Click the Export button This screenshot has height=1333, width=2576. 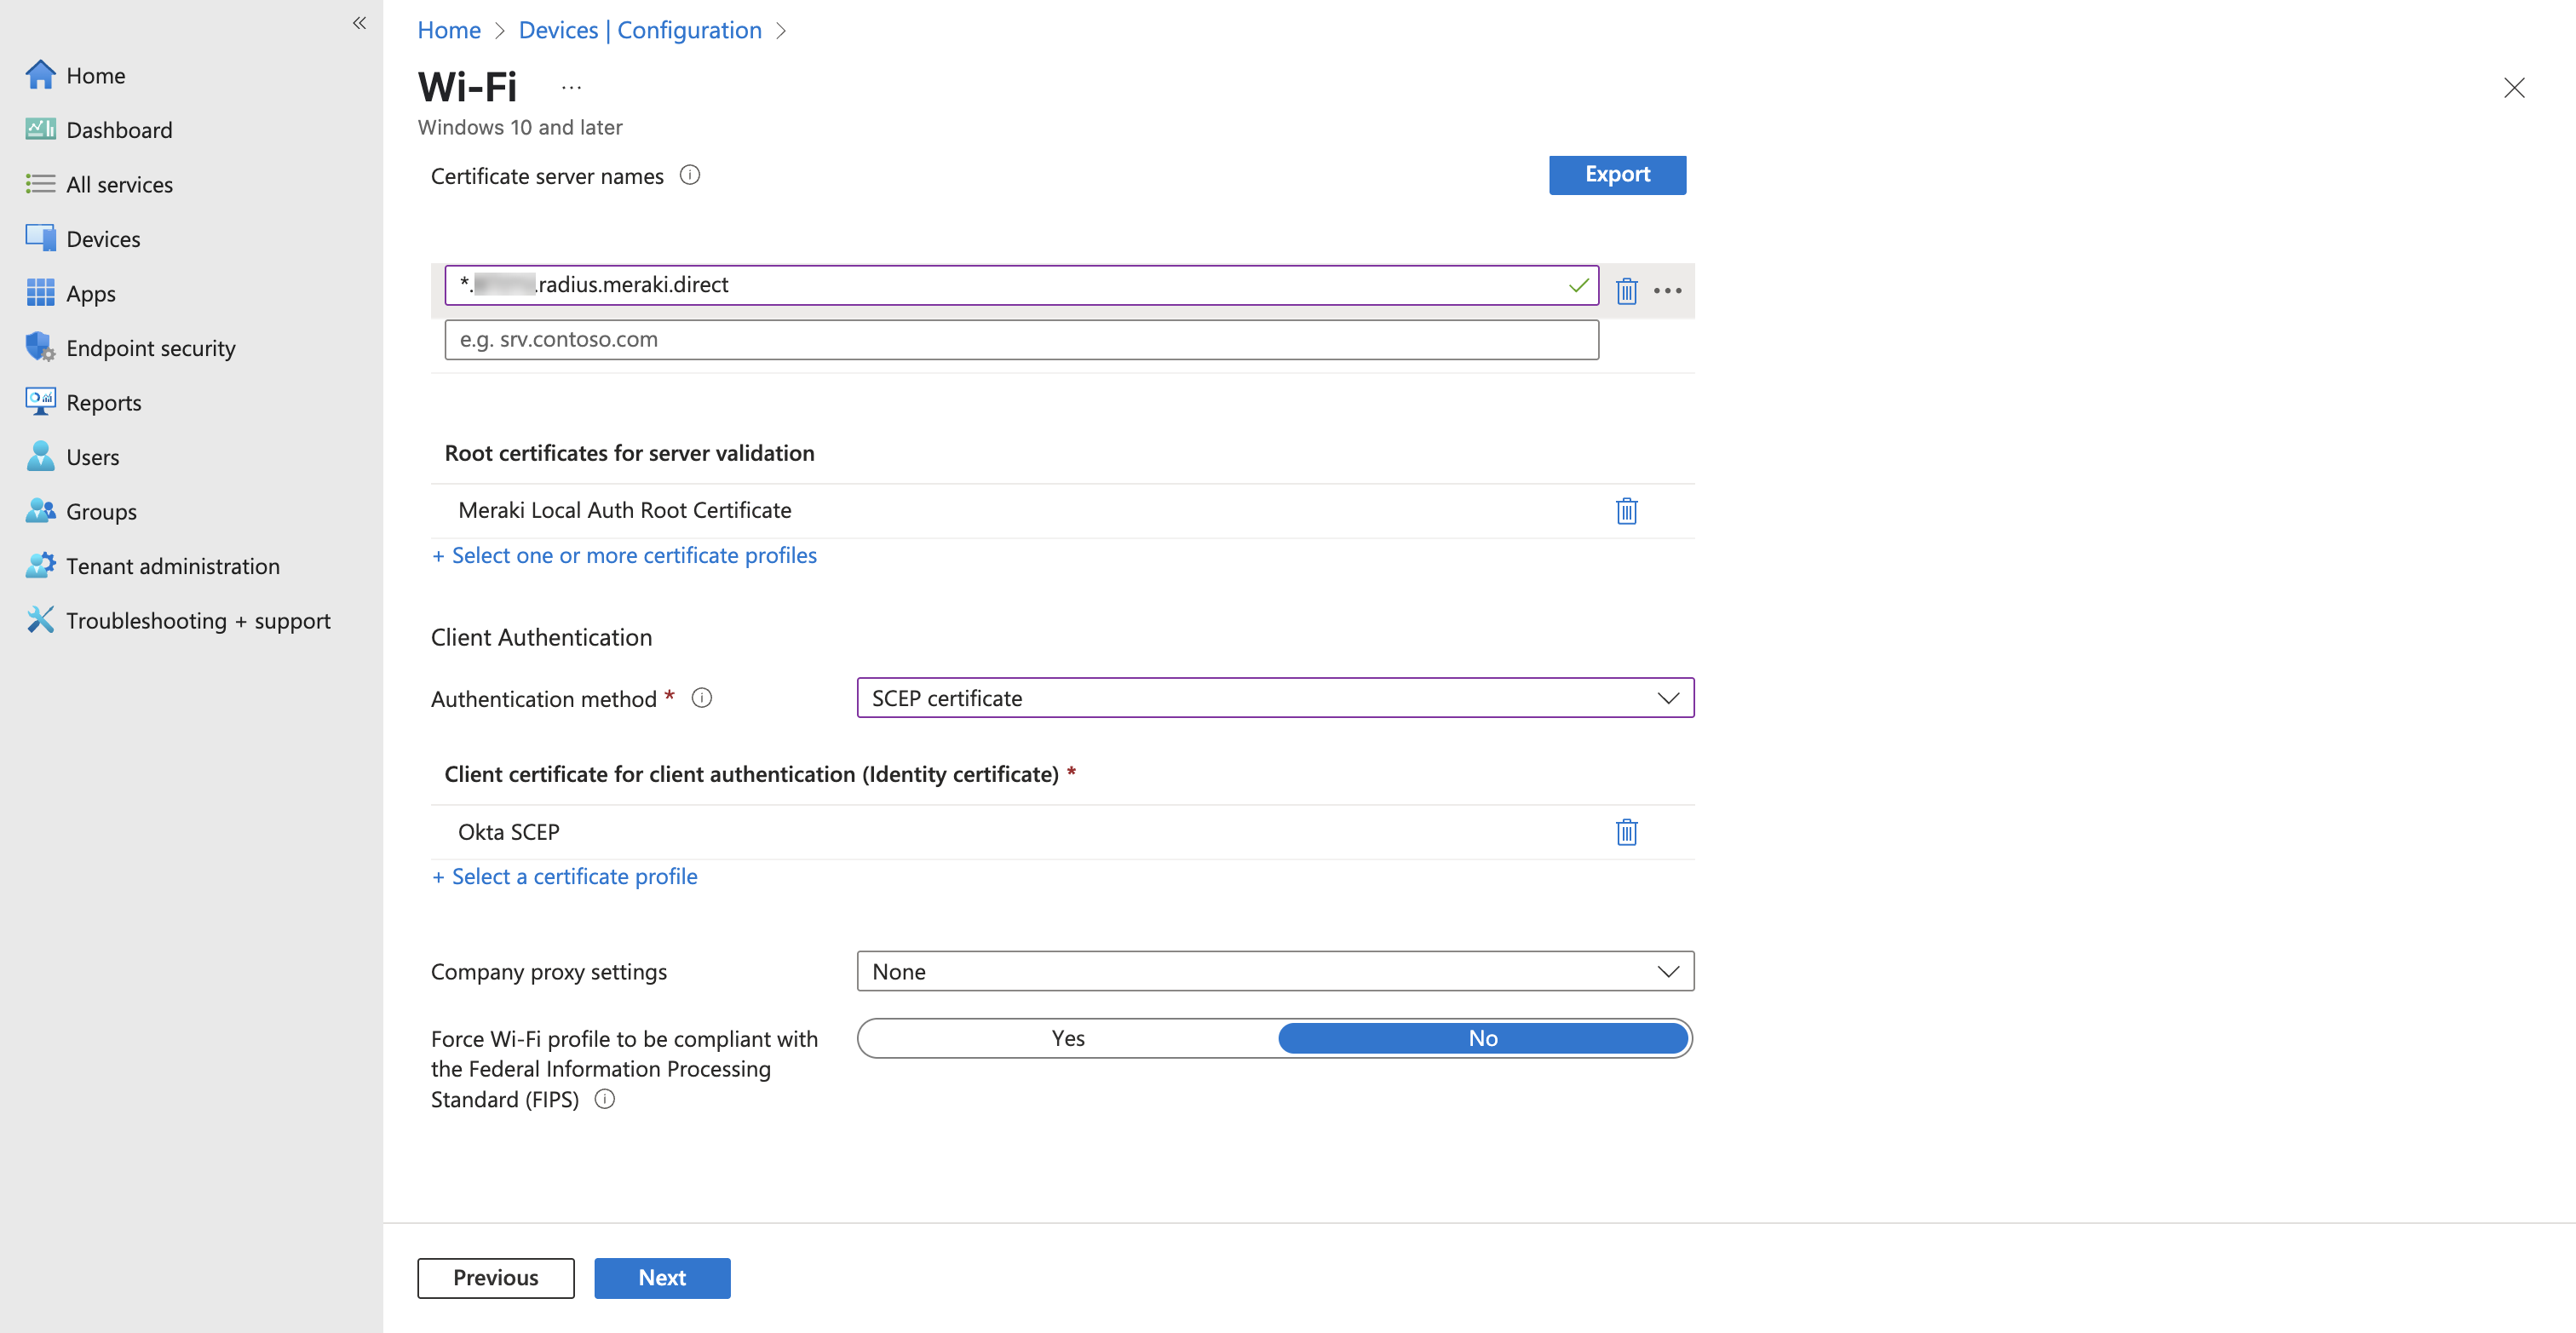[1617, 174]
